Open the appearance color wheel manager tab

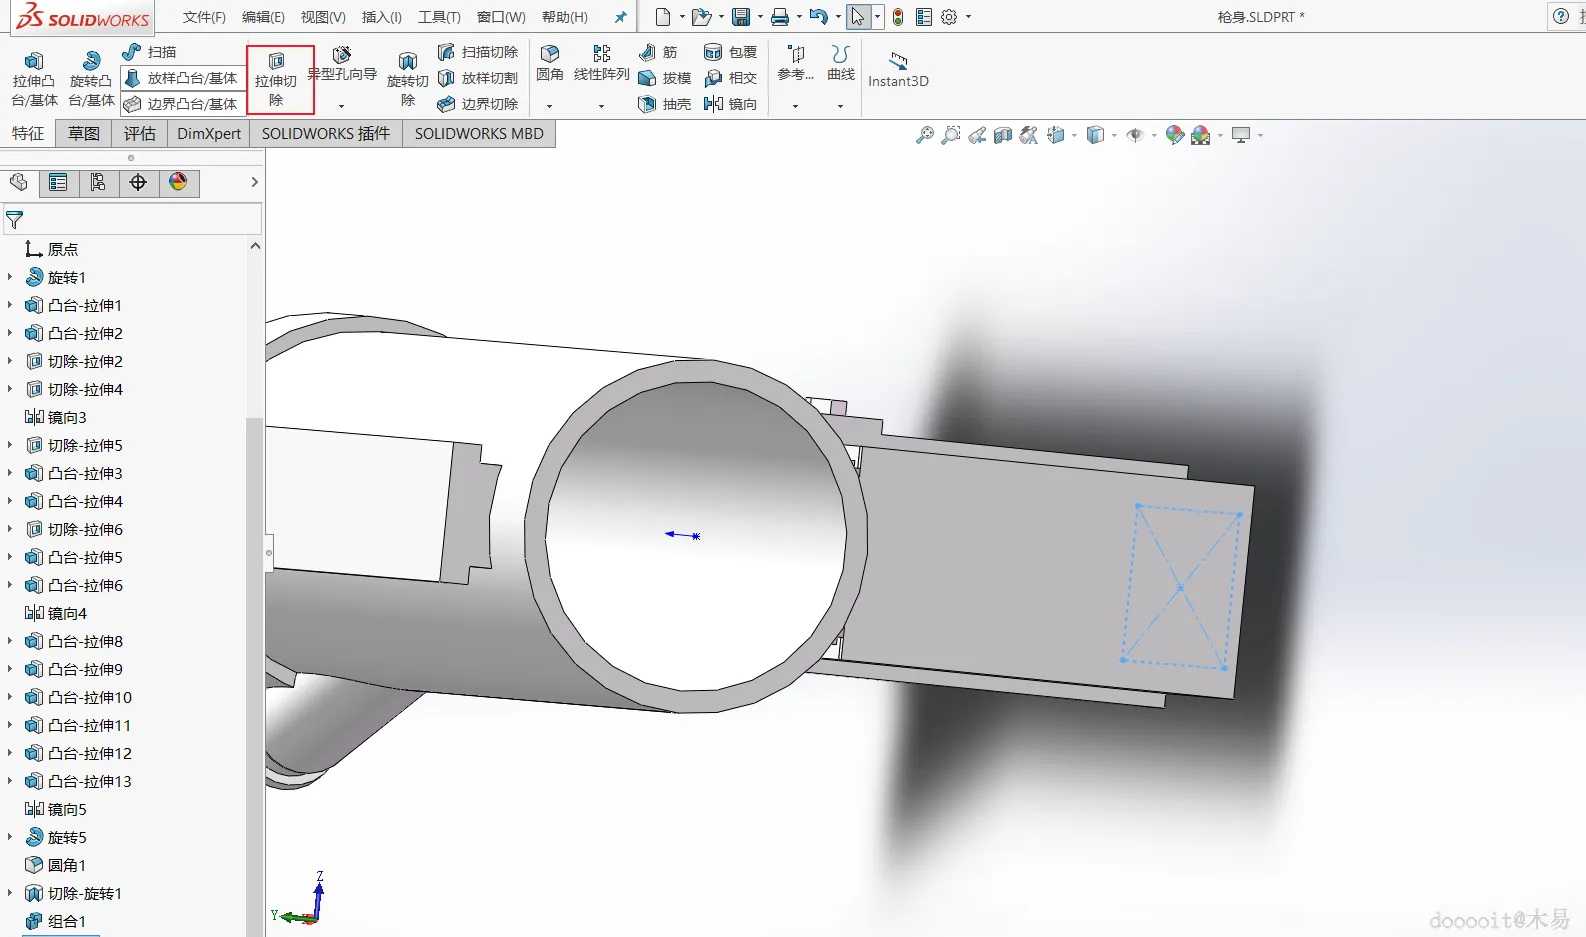[x=178, y=182]
